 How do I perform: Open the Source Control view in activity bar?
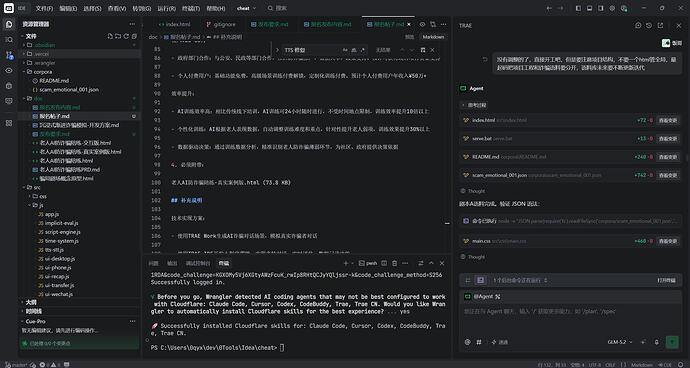point(9,55)
